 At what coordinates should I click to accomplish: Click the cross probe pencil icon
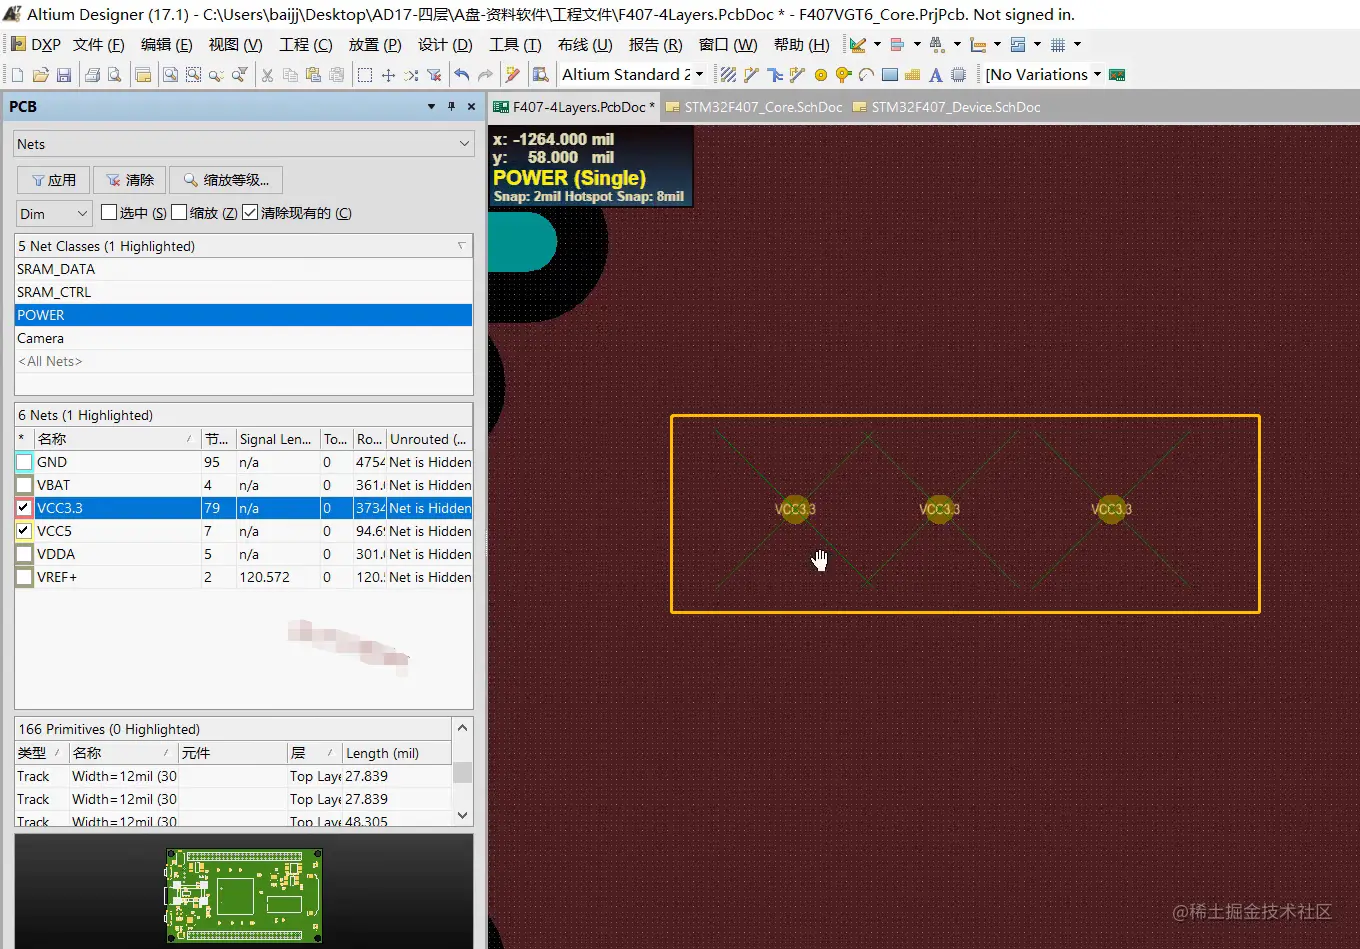coord(513,75)
